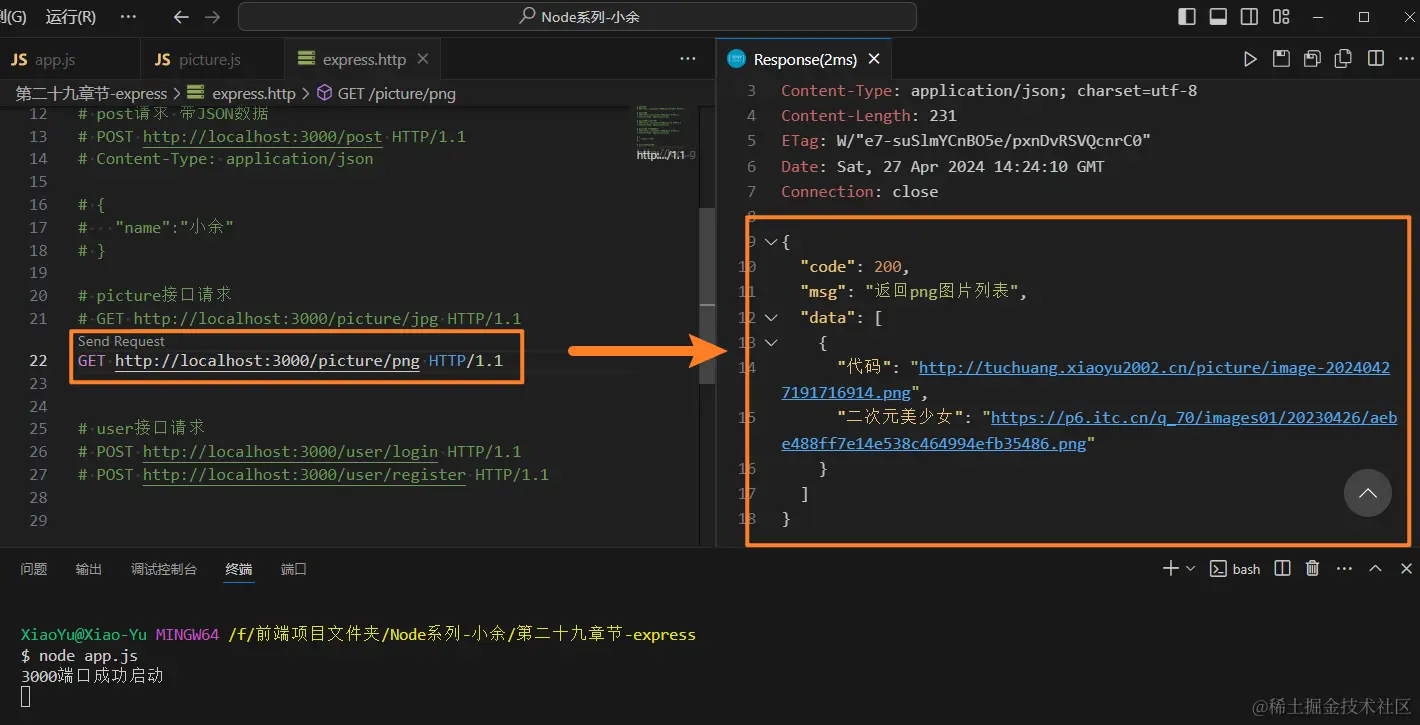The width and height of the screenshot is (1420, 725).
Task: Open localhost:3000/post link on line 13
Action: pyautogui.click(x=262, y=136)
